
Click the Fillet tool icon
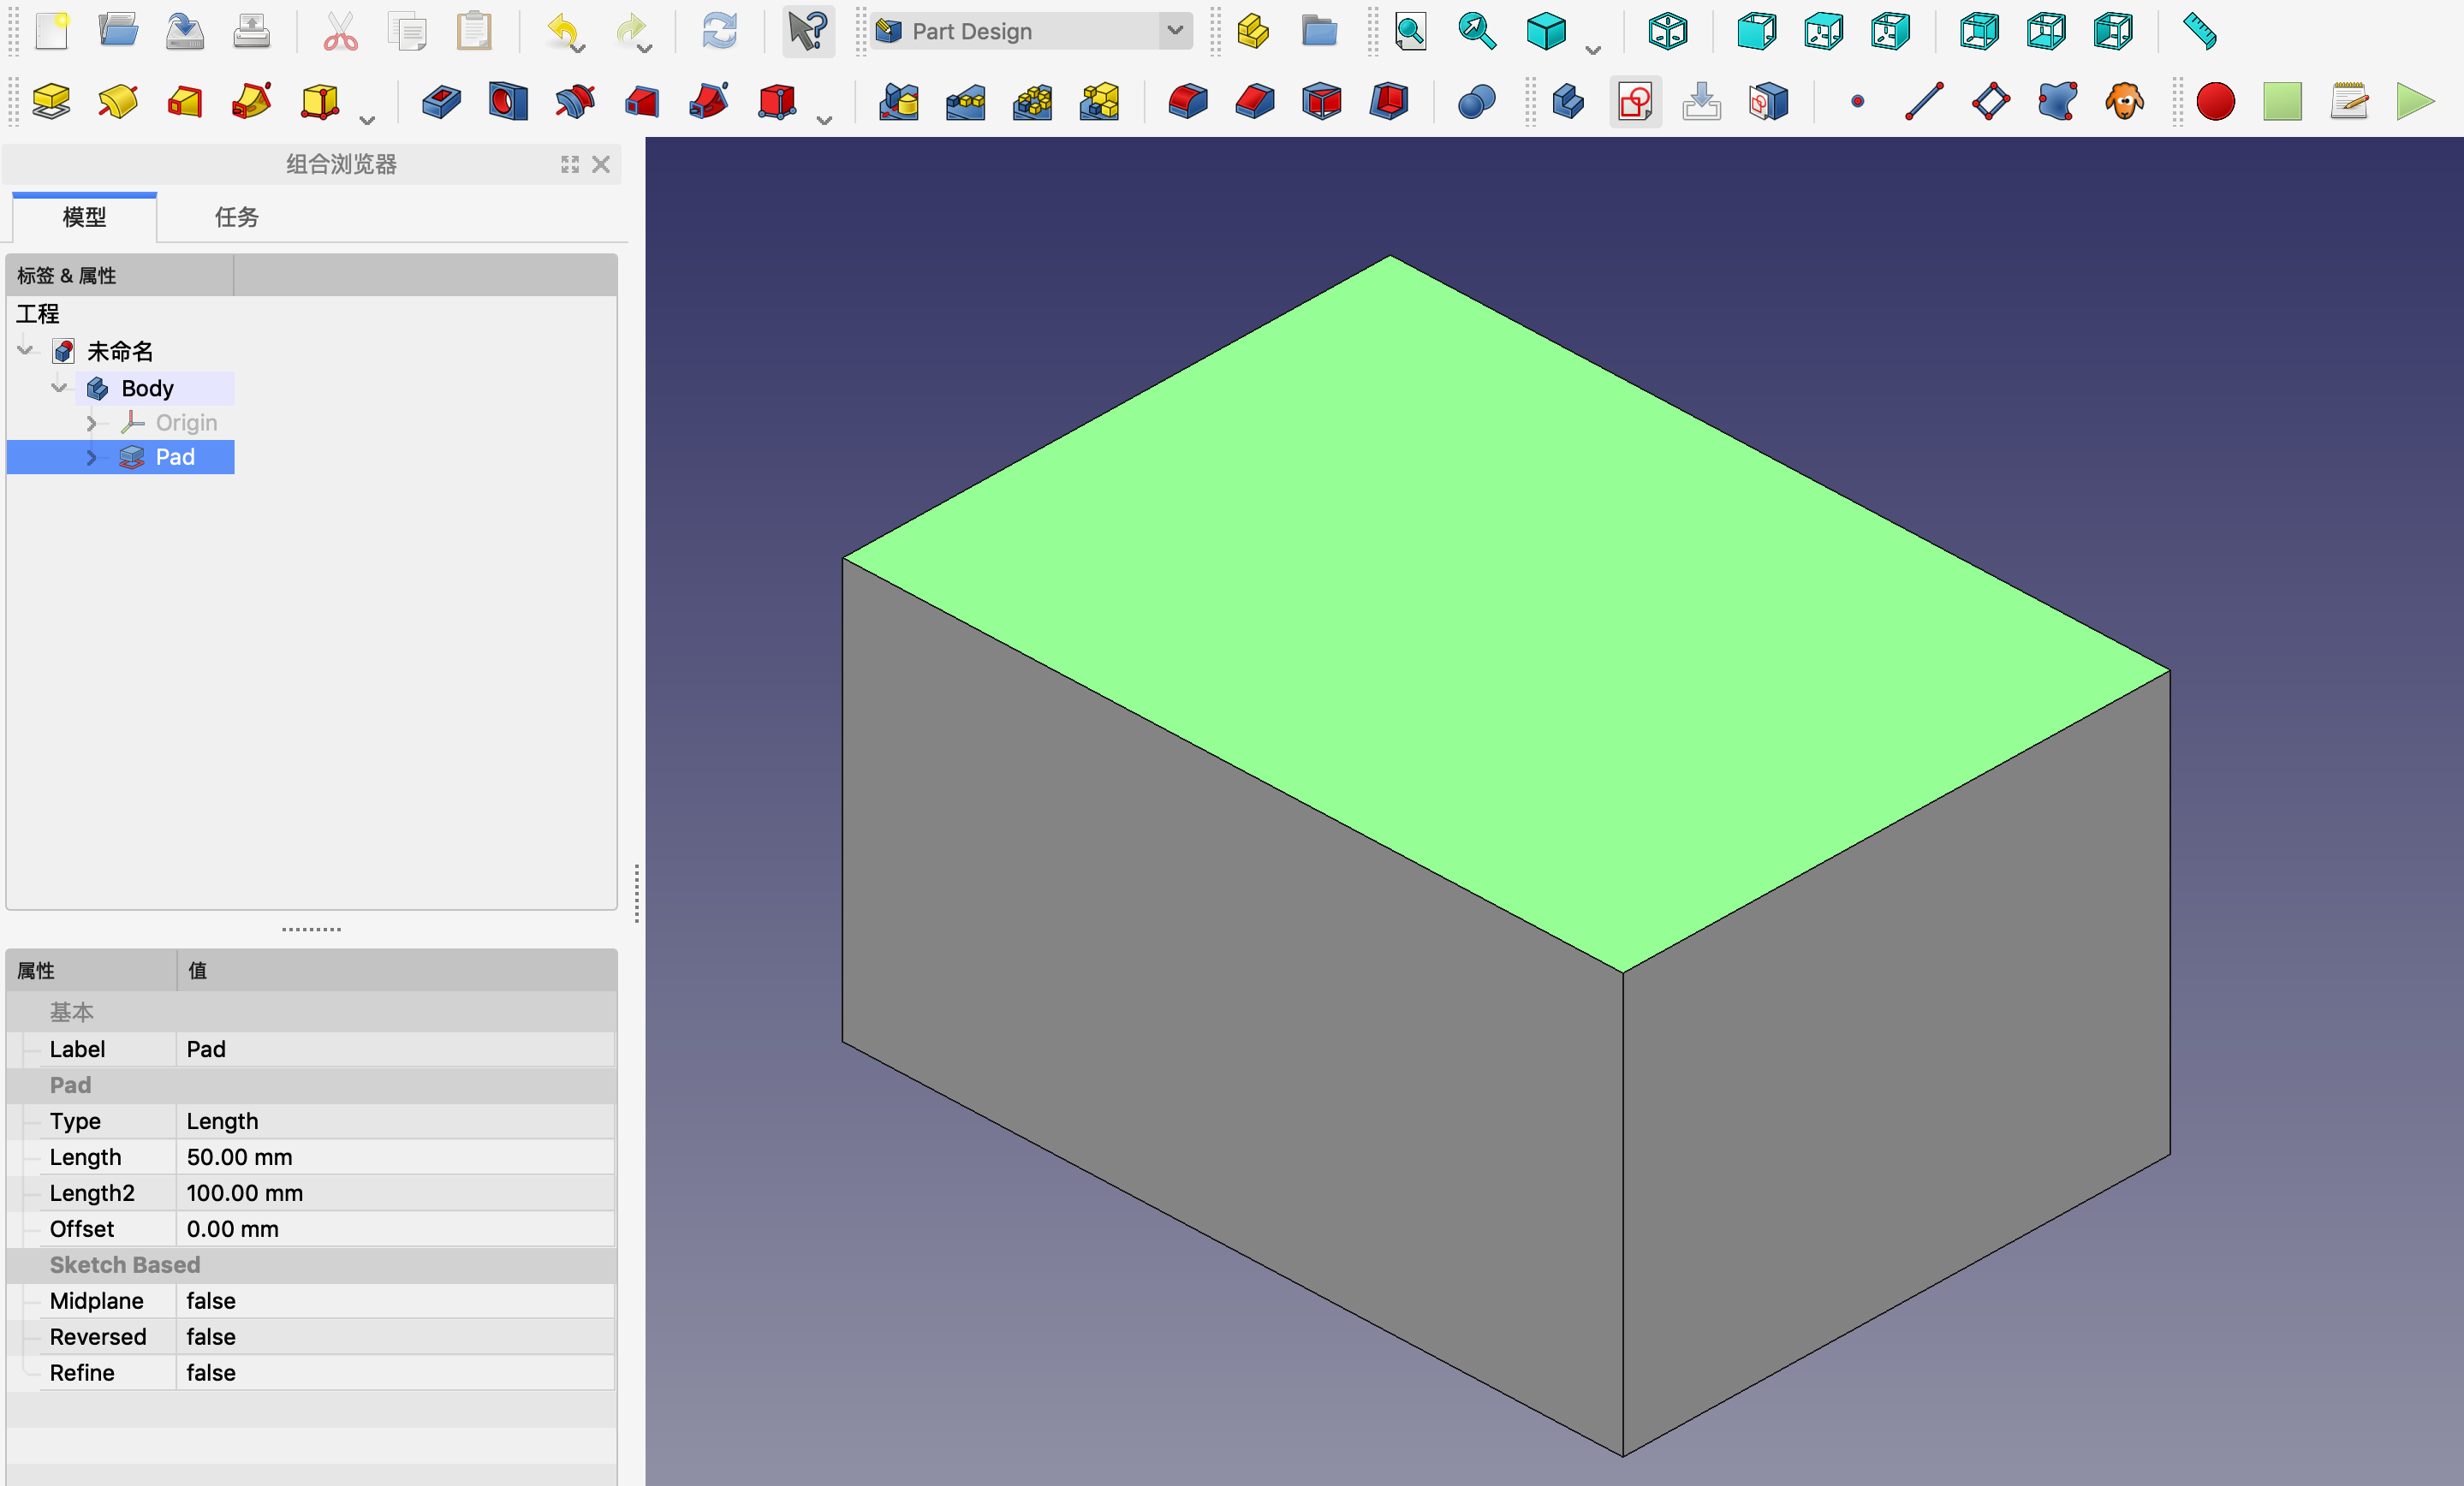coord(1187,101)
